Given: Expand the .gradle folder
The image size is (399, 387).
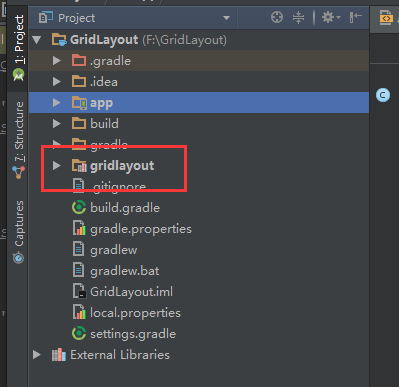Looking at the screenshot, I should coord(57,61).
